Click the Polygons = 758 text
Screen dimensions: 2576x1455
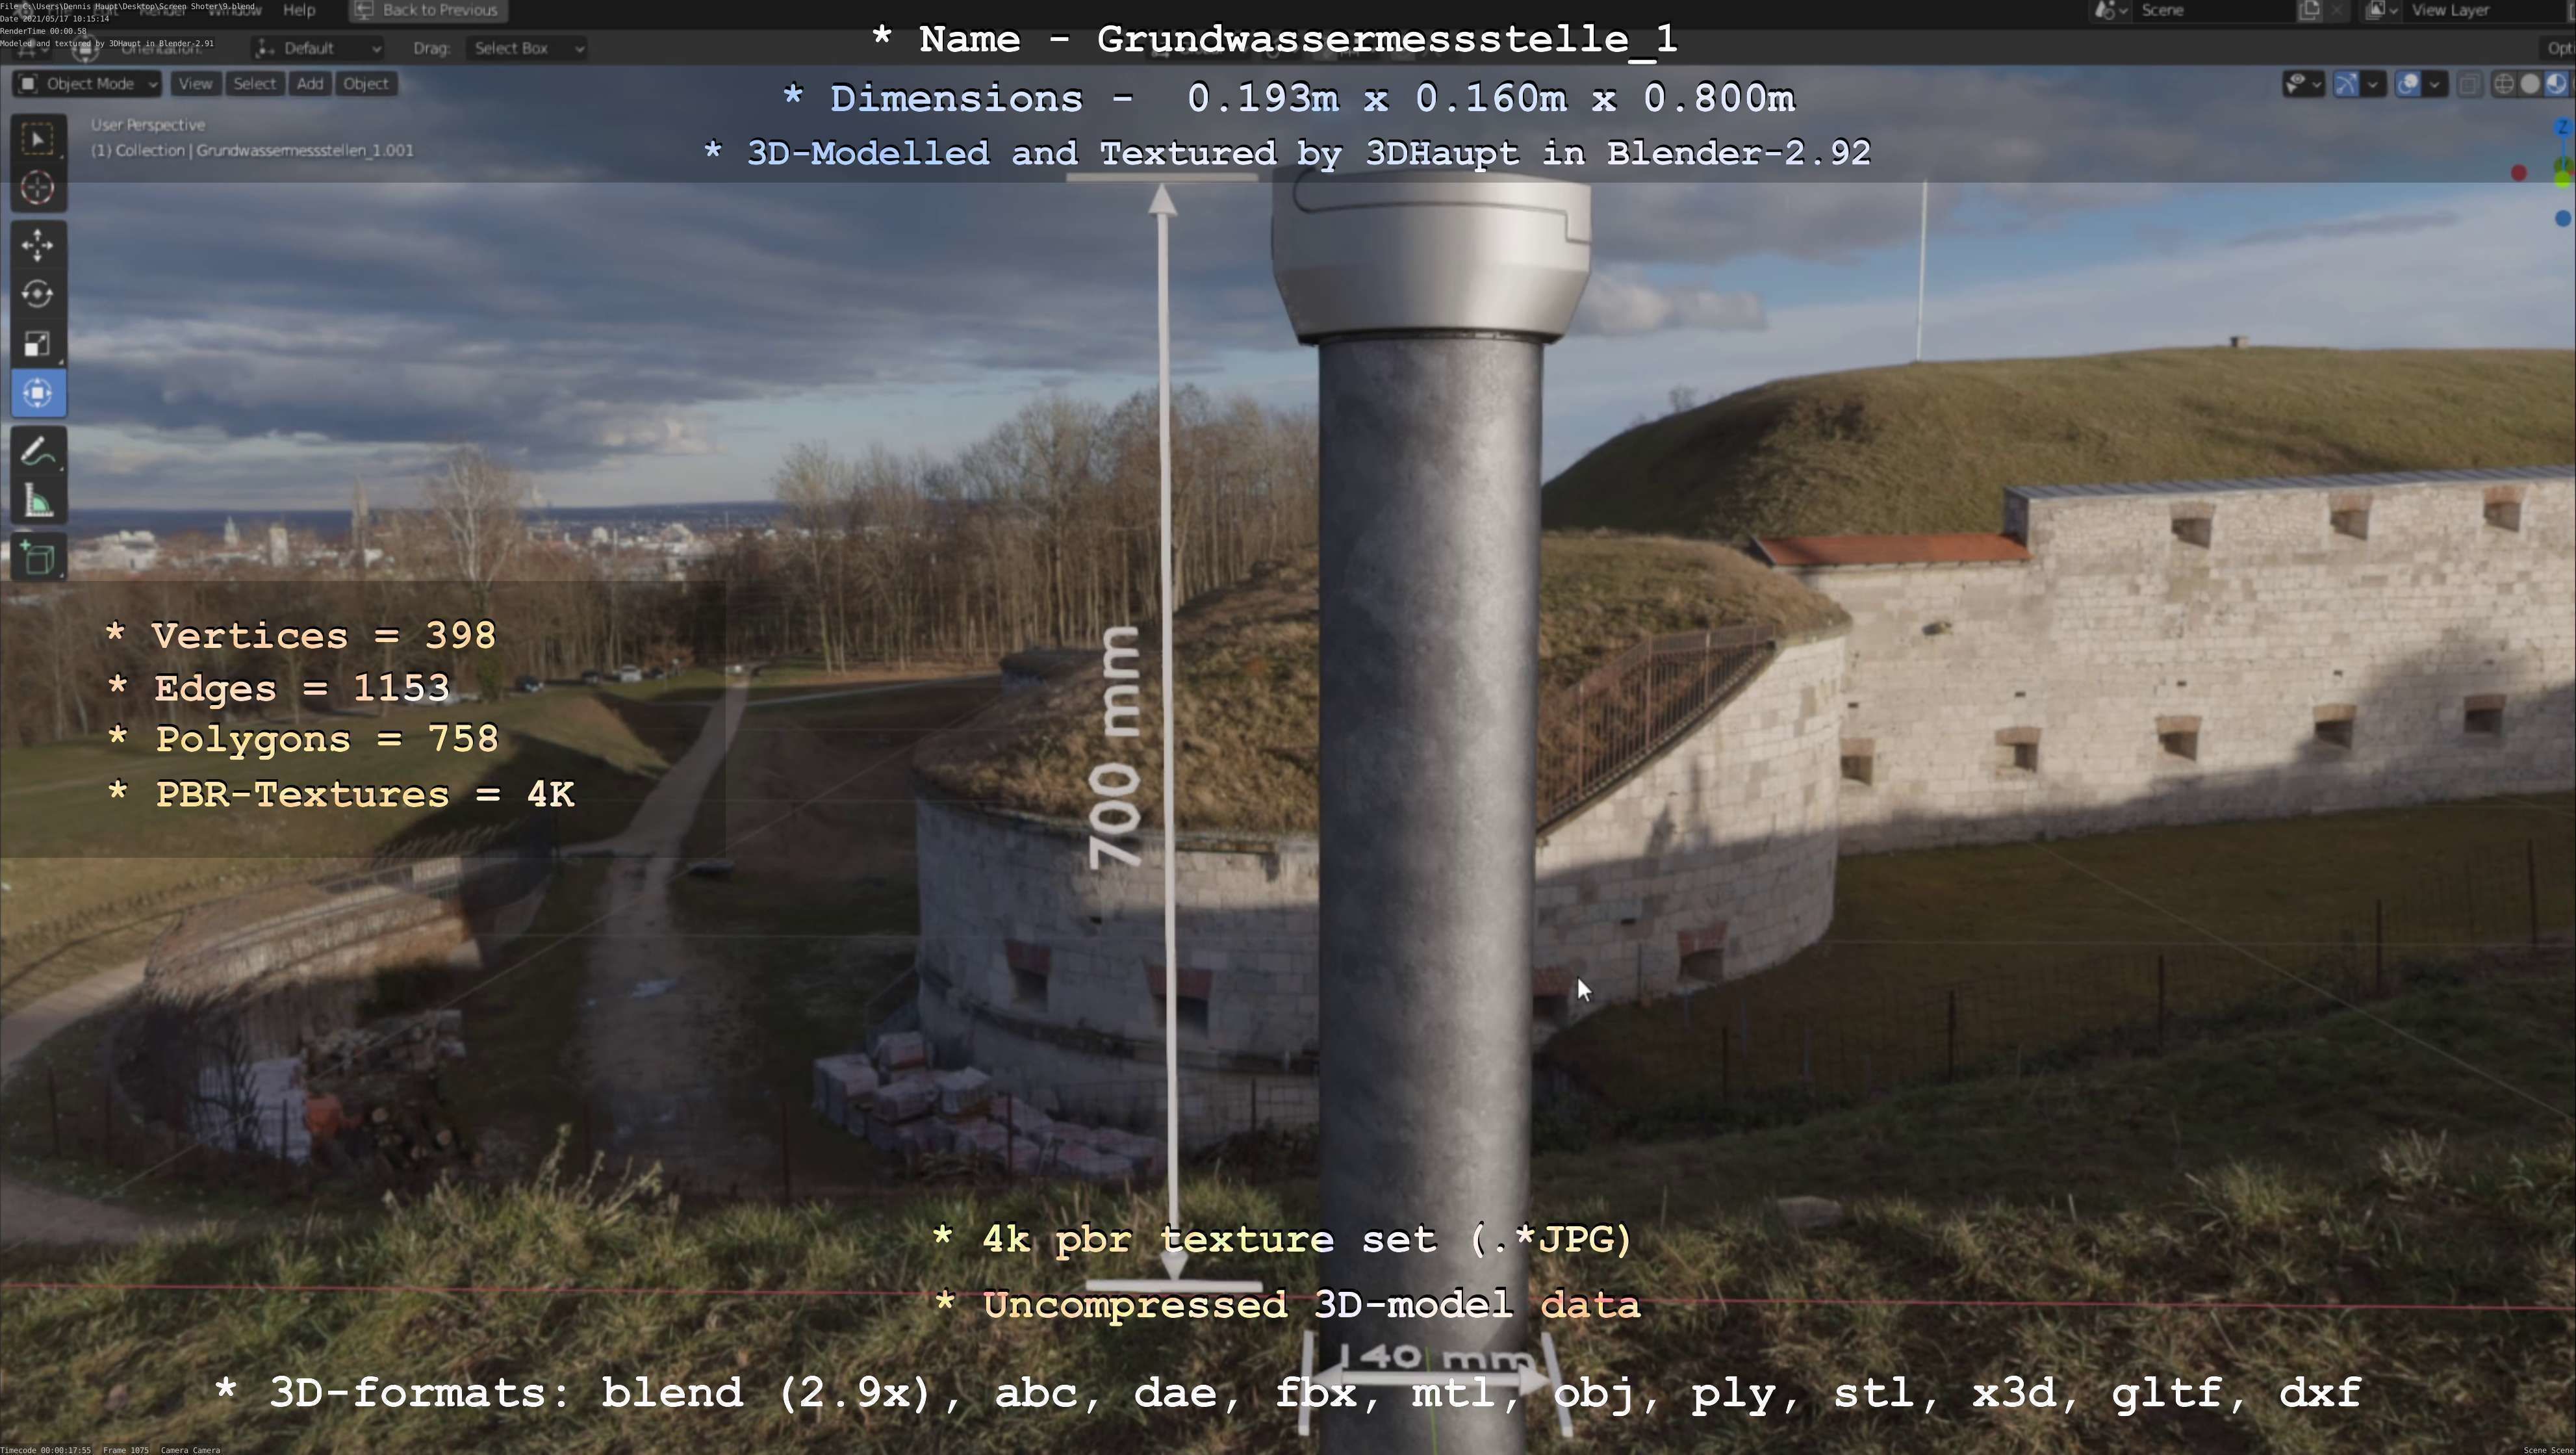click(x=302, y=740)
